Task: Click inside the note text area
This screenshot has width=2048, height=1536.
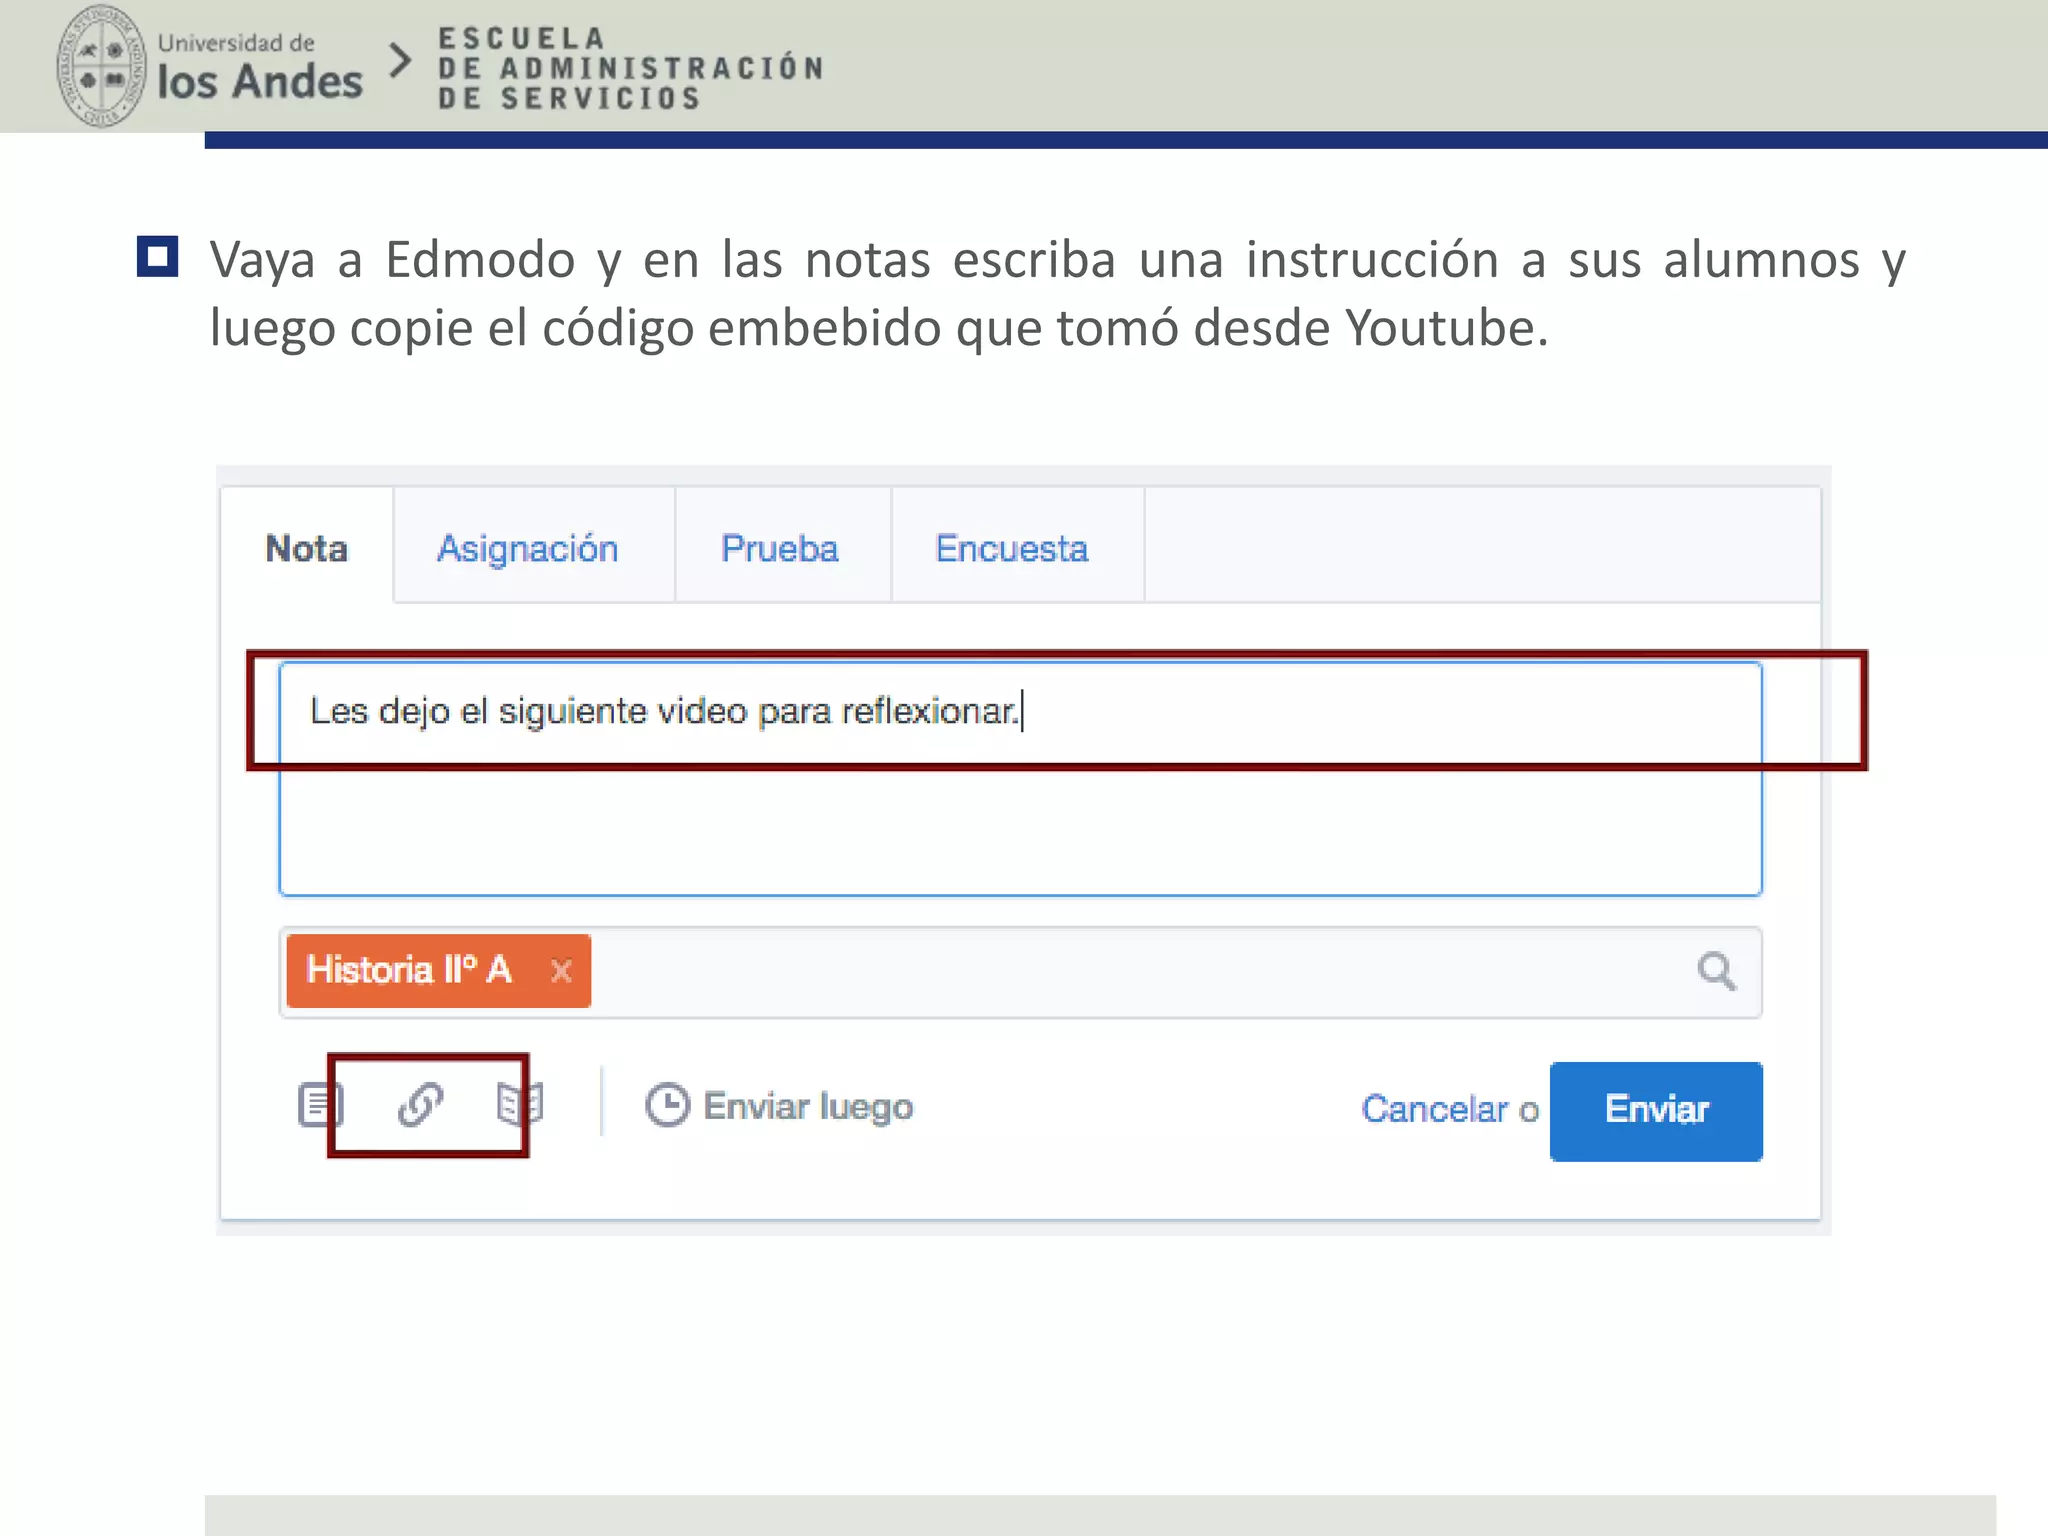Action: [1020, 778]
